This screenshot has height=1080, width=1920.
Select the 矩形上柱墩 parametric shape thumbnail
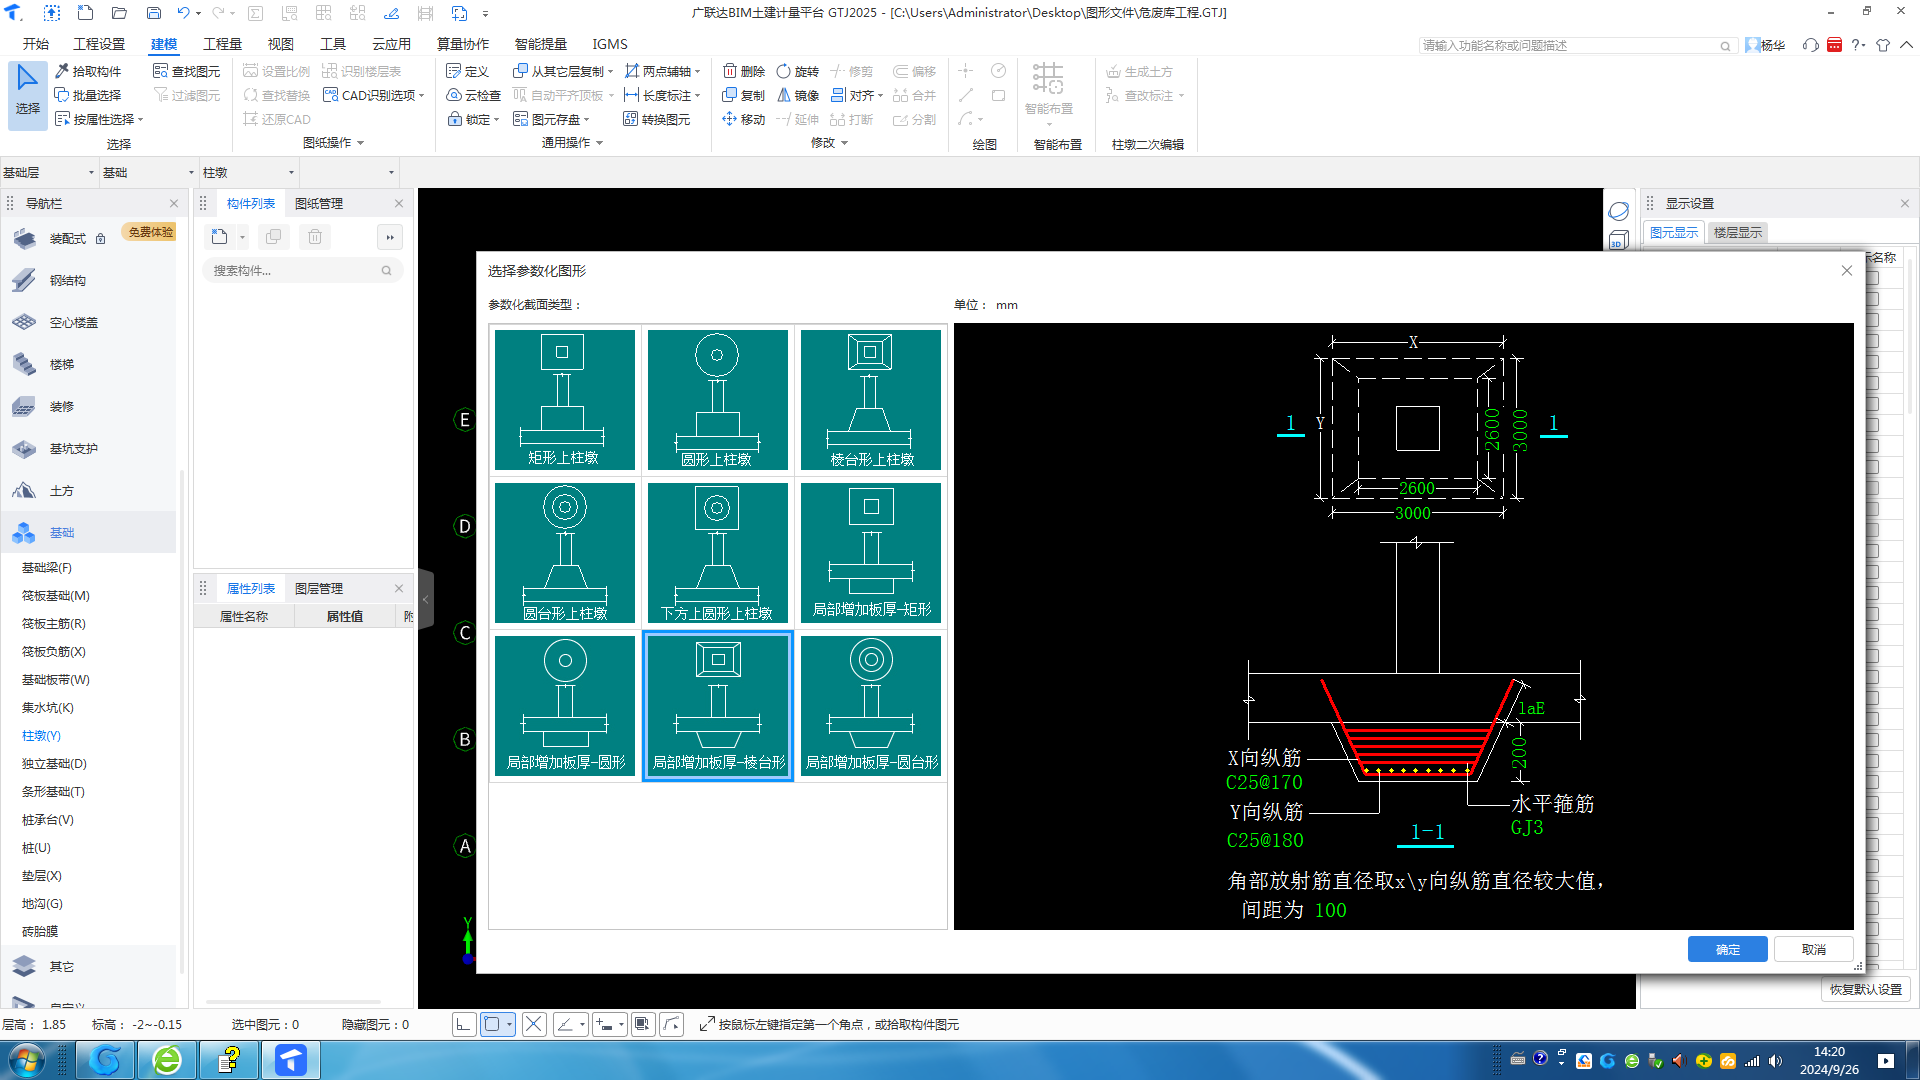pyautogui.click(x=564, y=400)
